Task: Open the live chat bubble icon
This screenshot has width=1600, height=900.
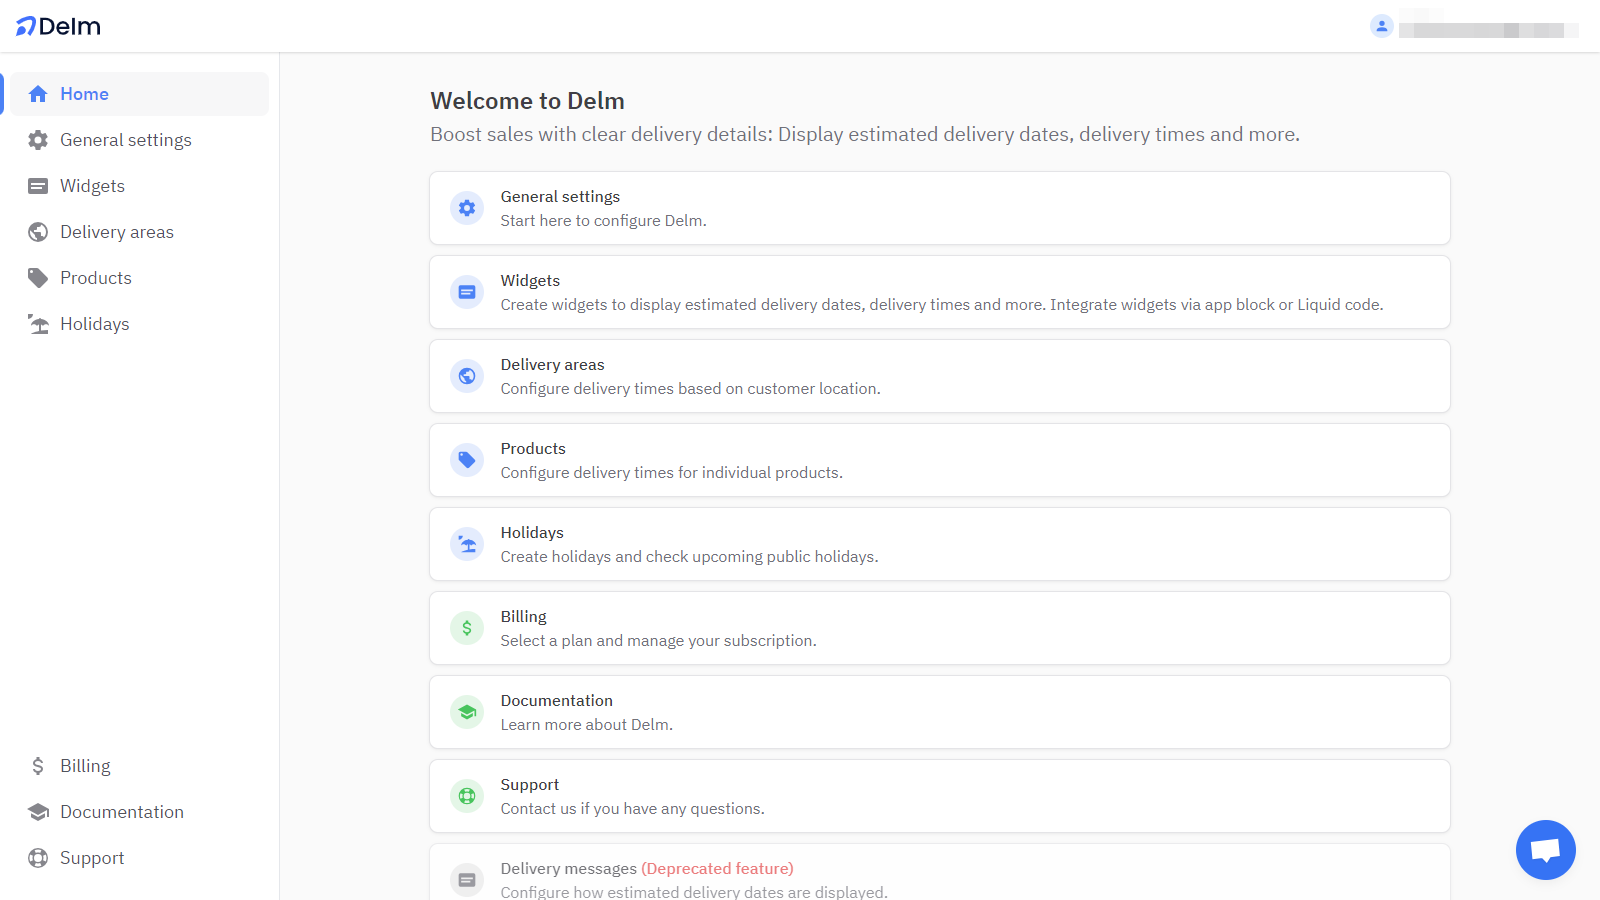Action: coord(1545,850)
